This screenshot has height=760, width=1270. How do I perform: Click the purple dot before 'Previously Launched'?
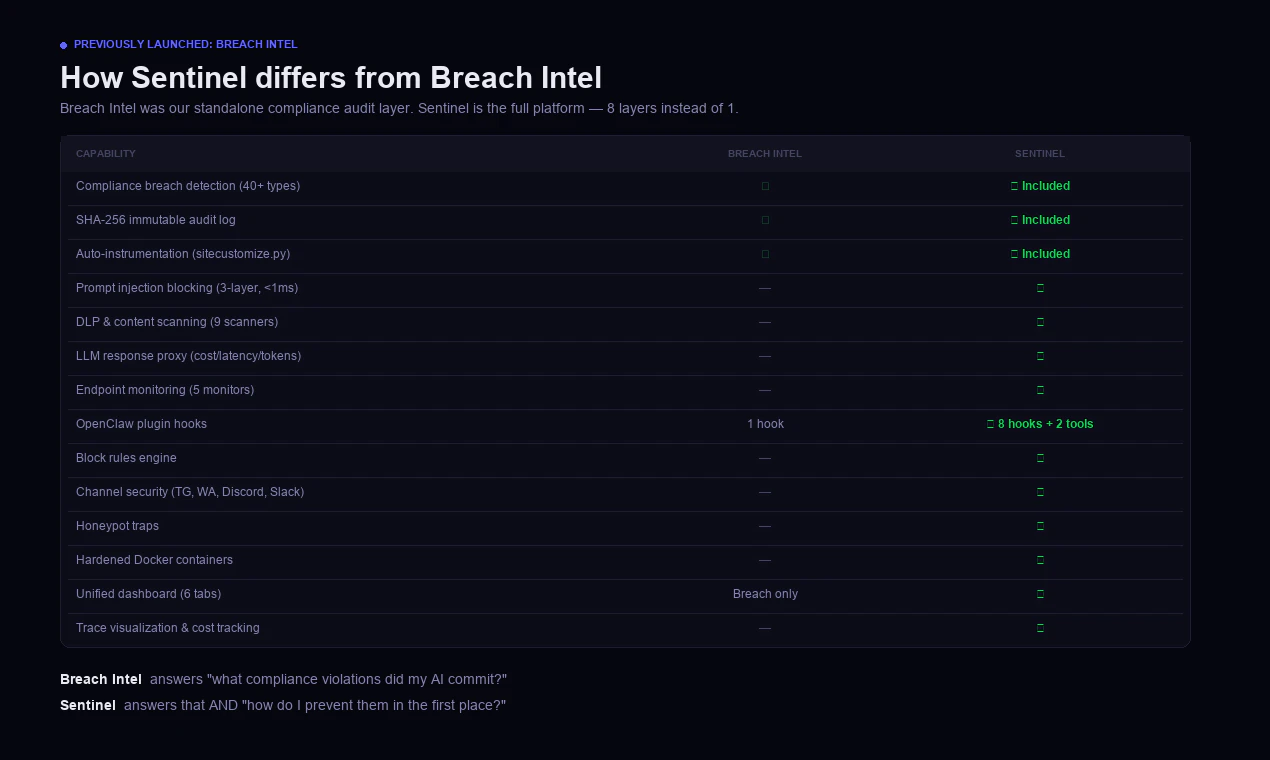tap(64, 45)
